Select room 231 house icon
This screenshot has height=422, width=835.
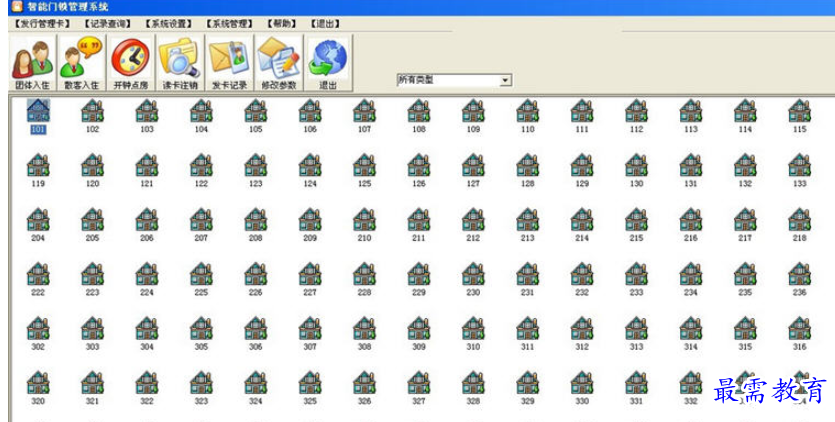point(528,274)
